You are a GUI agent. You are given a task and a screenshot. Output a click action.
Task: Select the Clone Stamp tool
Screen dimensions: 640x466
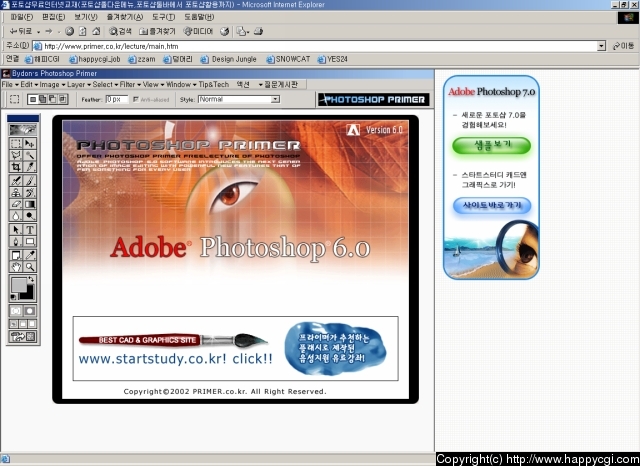pyautogui.click(x=16, y=193)
